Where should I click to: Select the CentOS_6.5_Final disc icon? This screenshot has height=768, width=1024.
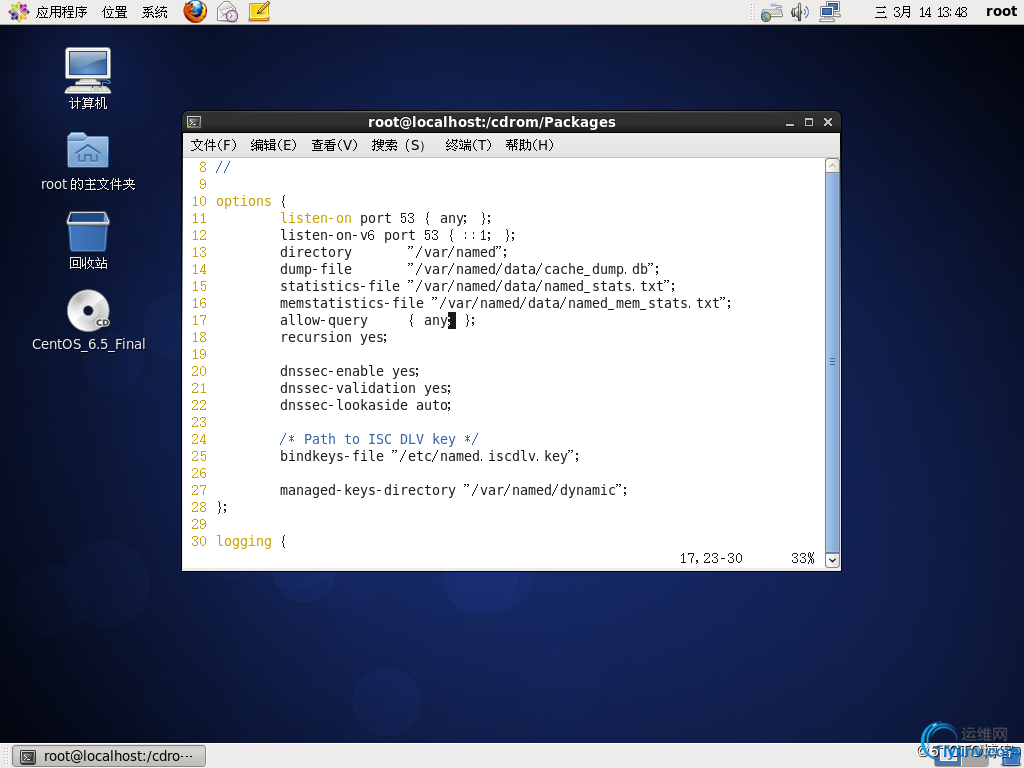coord(88,320)
